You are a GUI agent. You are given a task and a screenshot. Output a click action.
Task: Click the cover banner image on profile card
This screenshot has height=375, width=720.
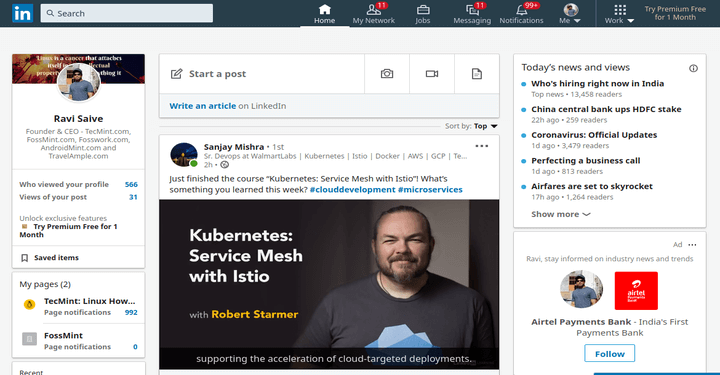tap(79, 69)
